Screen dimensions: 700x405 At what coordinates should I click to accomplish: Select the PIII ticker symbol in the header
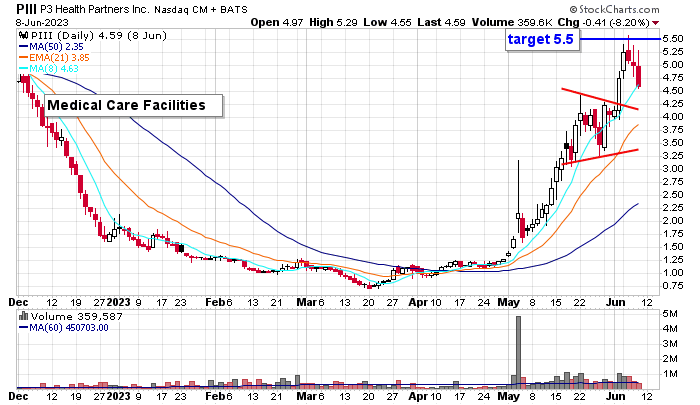pos(26,9)
